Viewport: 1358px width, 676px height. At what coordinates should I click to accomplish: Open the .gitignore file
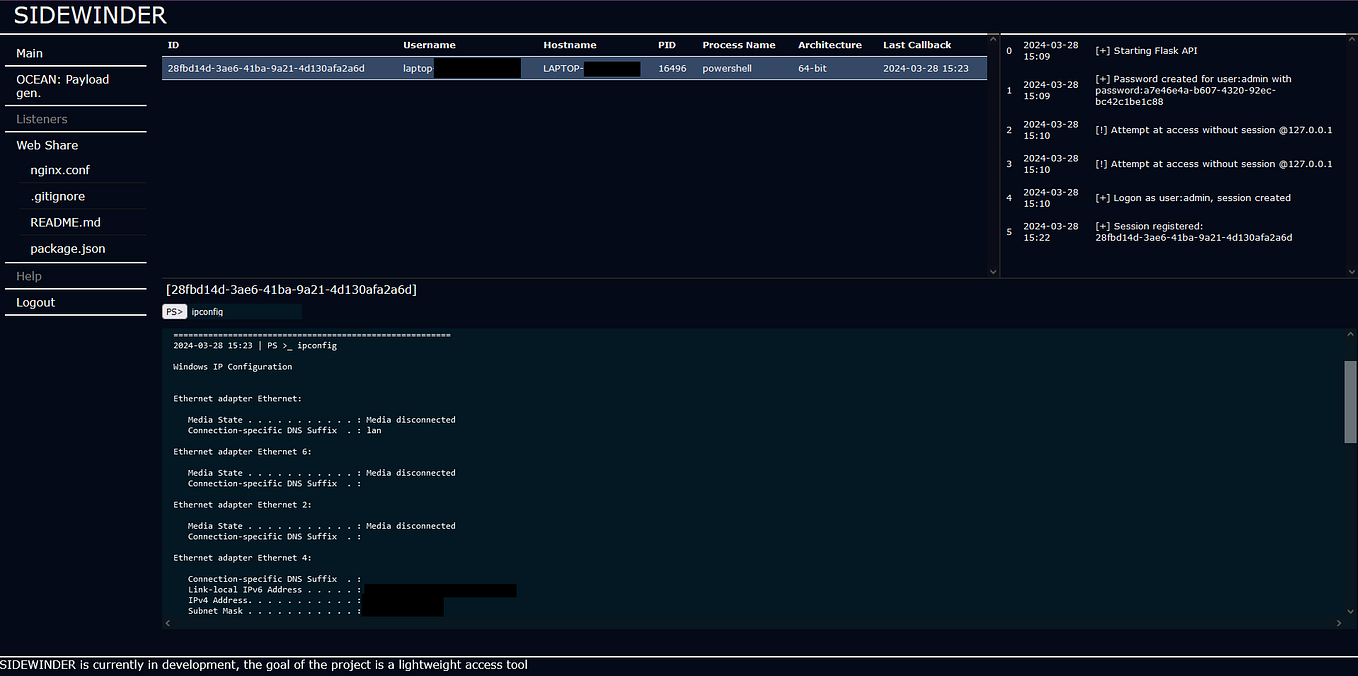[56, 196]
